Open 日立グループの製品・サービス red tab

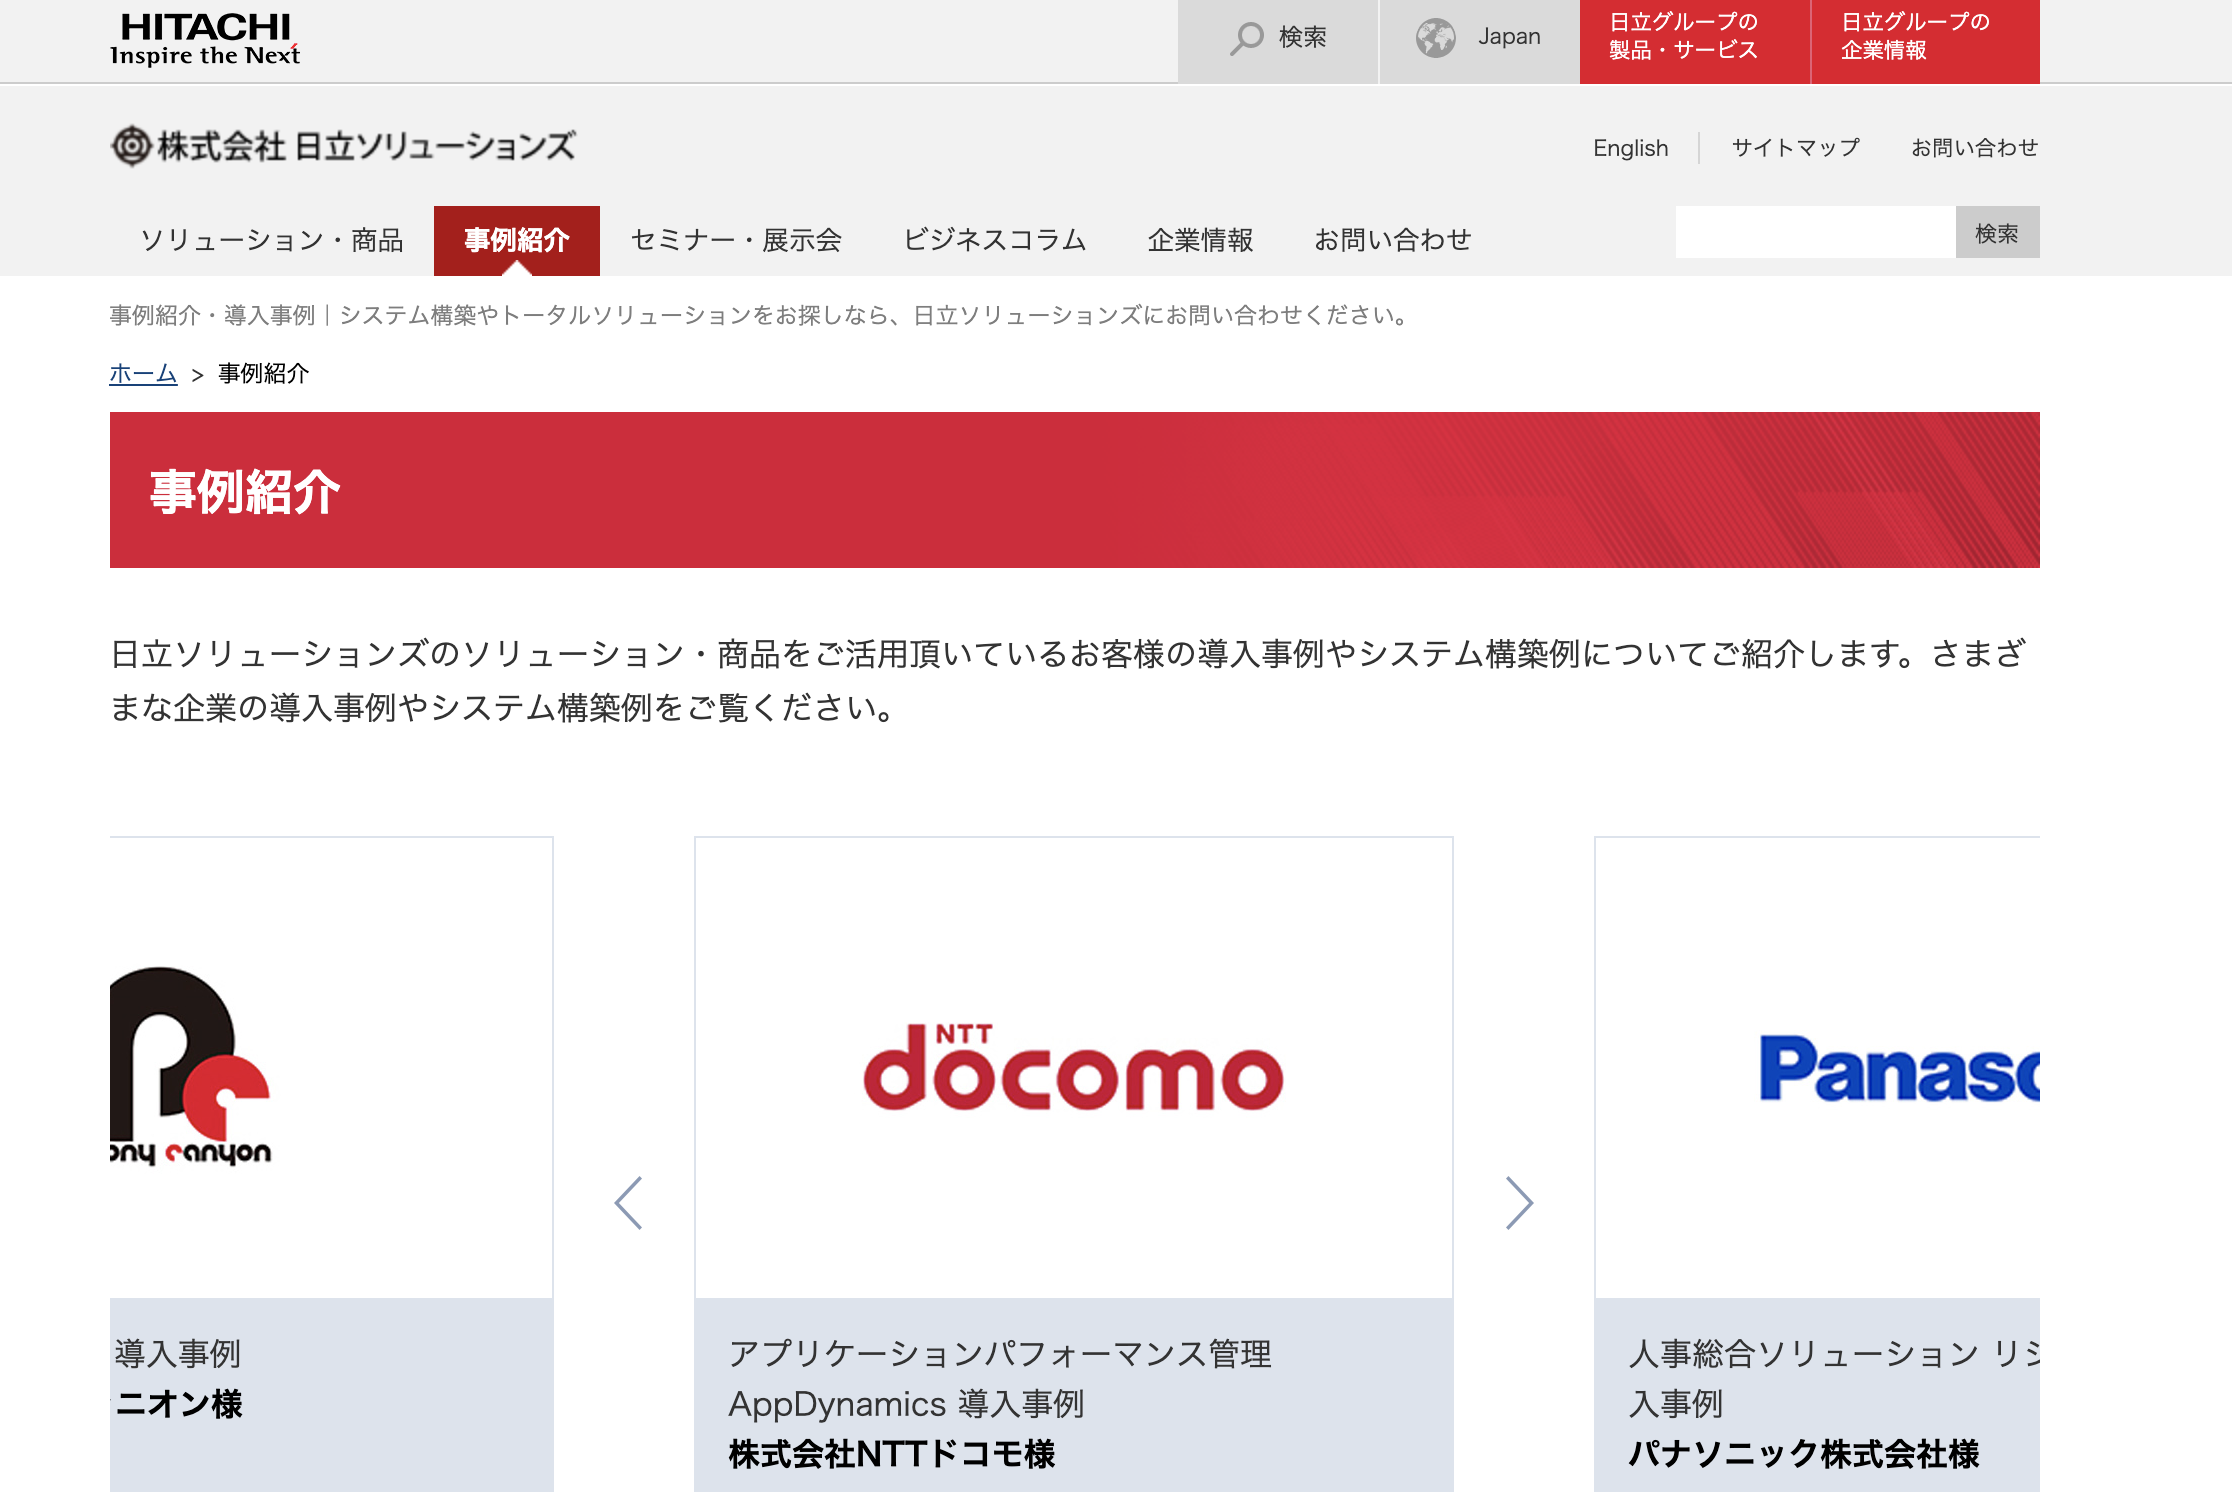coord(1695,41)
